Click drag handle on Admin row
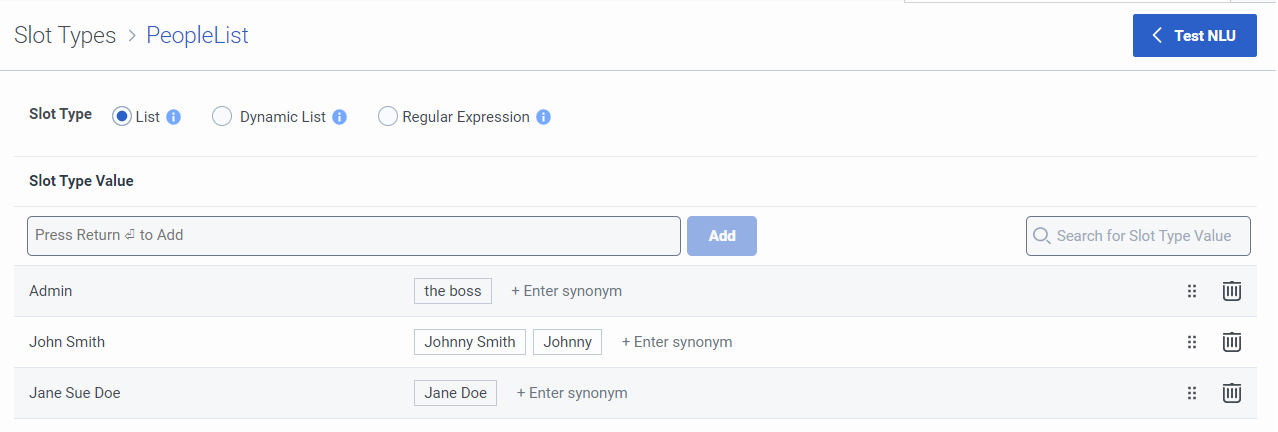Viewport: 1278px width, 432px height. coord(1191,291)
